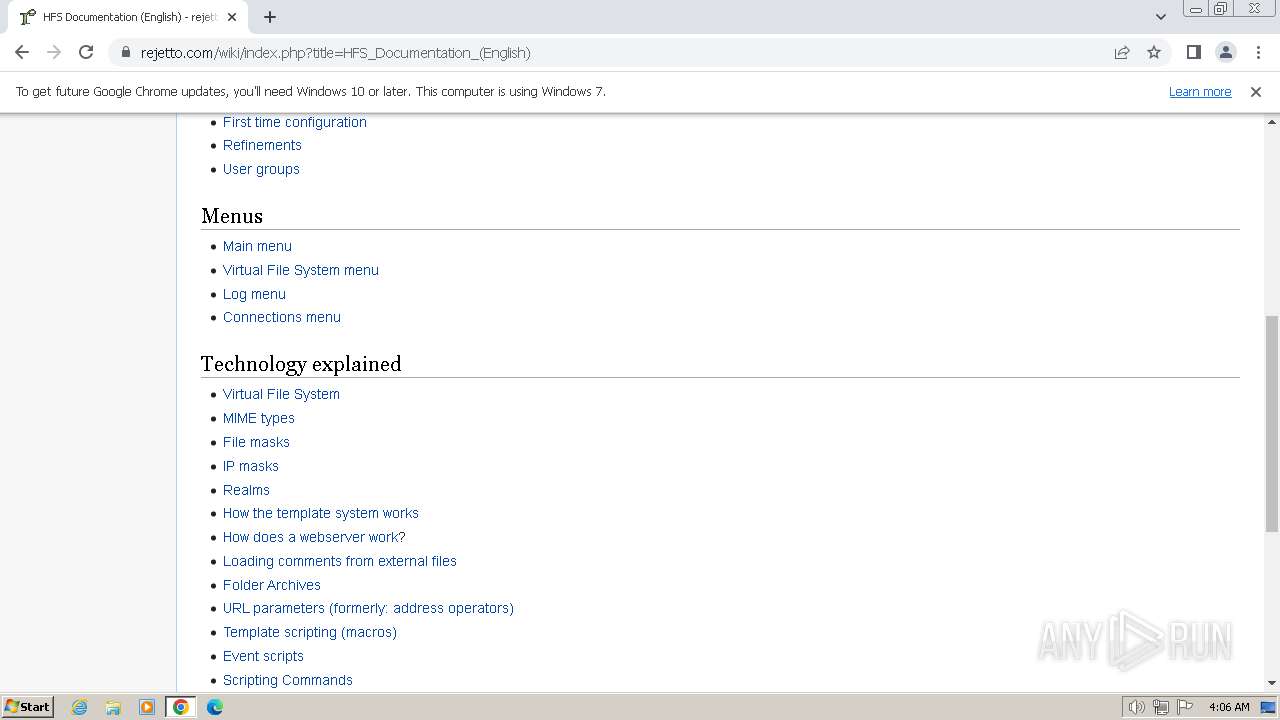This screenshot has height=720, width=1280.
Task: Open the Folder Archives link
Action: point(272,585)
